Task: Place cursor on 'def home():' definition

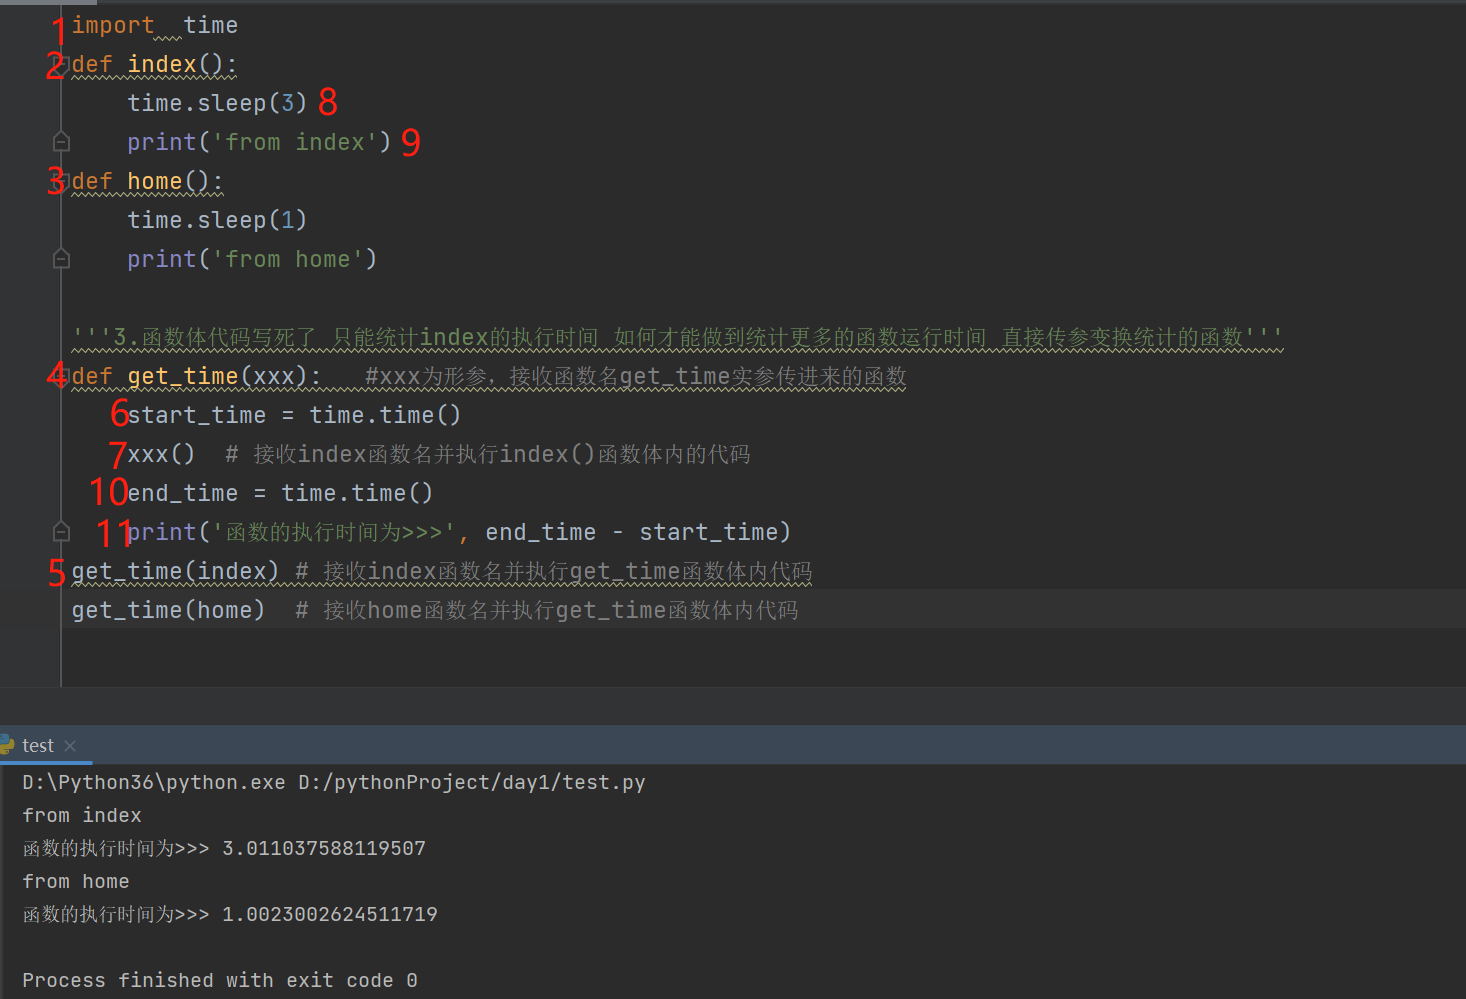Action: (x=148, y=182)
